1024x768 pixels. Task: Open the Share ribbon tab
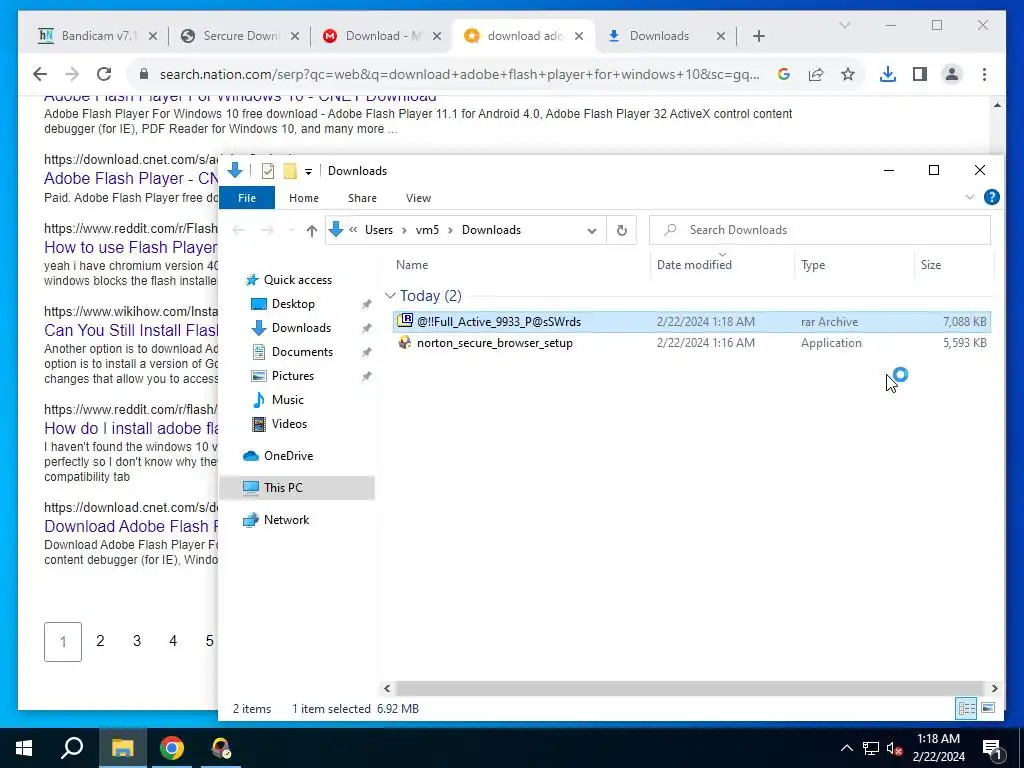point(362,198)
